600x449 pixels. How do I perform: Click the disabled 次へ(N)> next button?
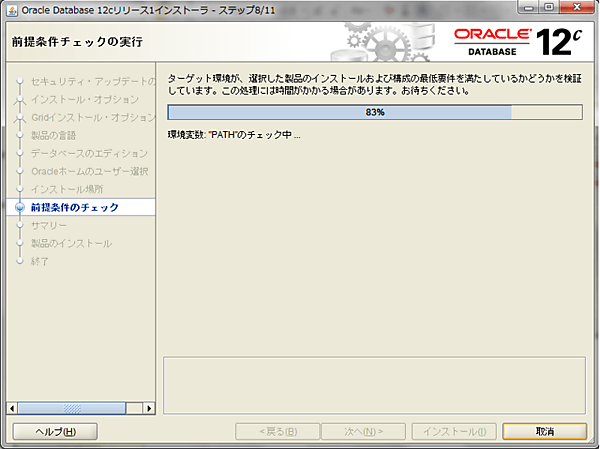pyautogui.click(x=363, y=431)
